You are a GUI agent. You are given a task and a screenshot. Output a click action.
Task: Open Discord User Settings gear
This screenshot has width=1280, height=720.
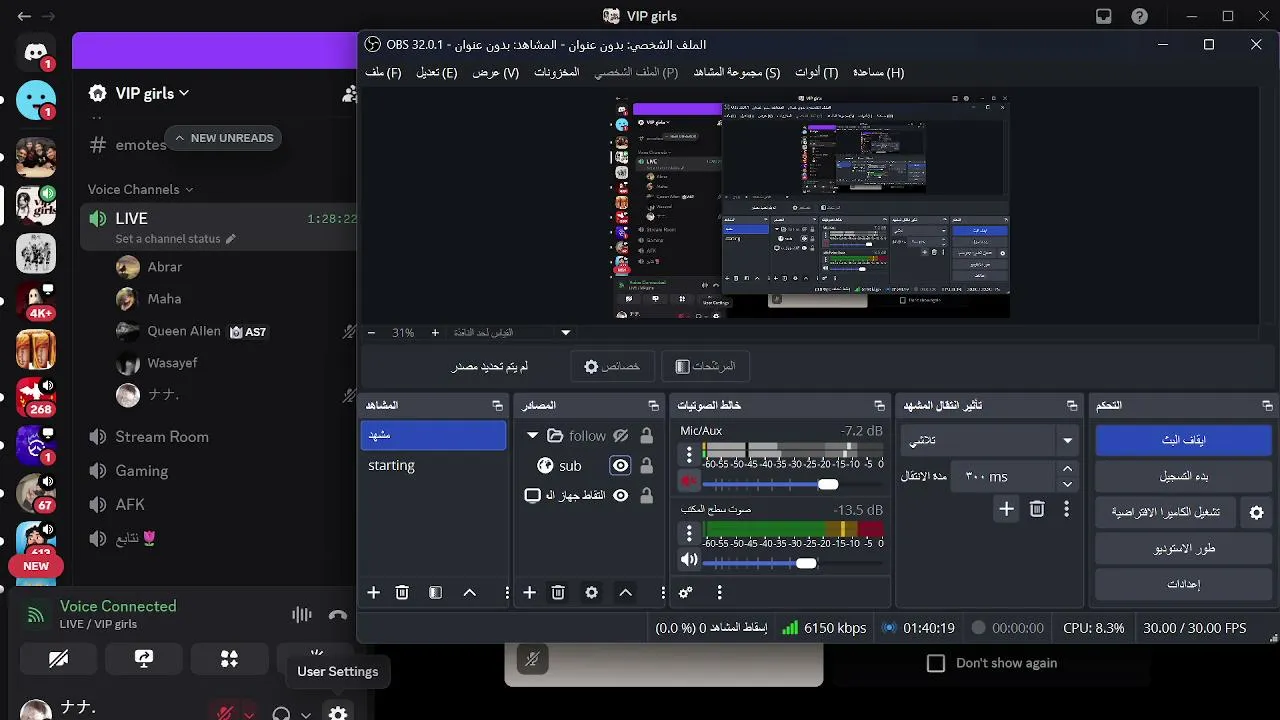[x=338, y=714]
